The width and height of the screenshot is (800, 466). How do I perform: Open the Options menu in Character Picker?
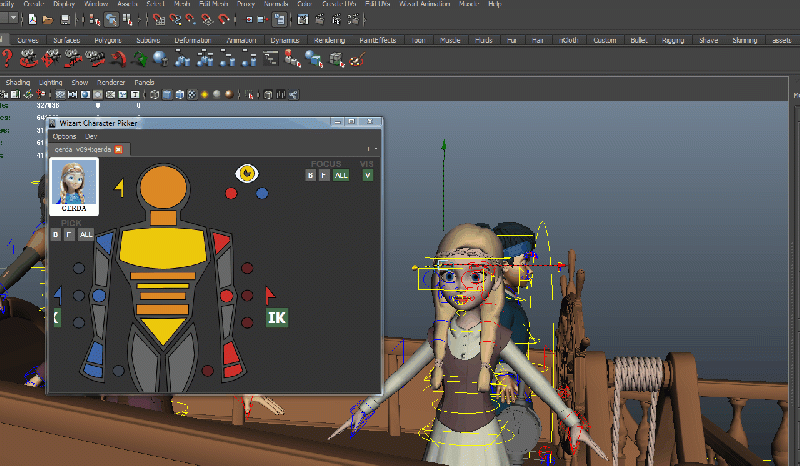click(64, 136)
